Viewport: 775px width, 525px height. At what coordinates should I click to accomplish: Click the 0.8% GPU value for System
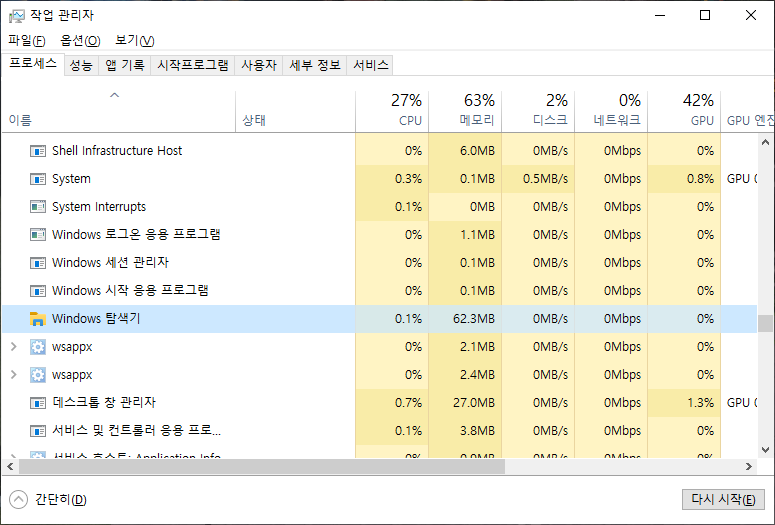(700, 179)
